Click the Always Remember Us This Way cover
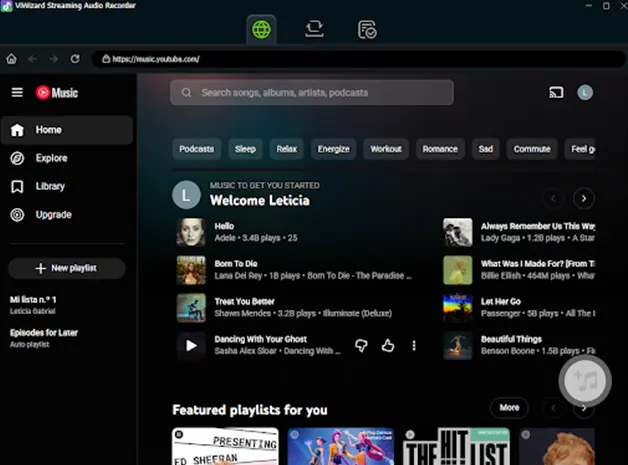 click(x=458, y=232)
